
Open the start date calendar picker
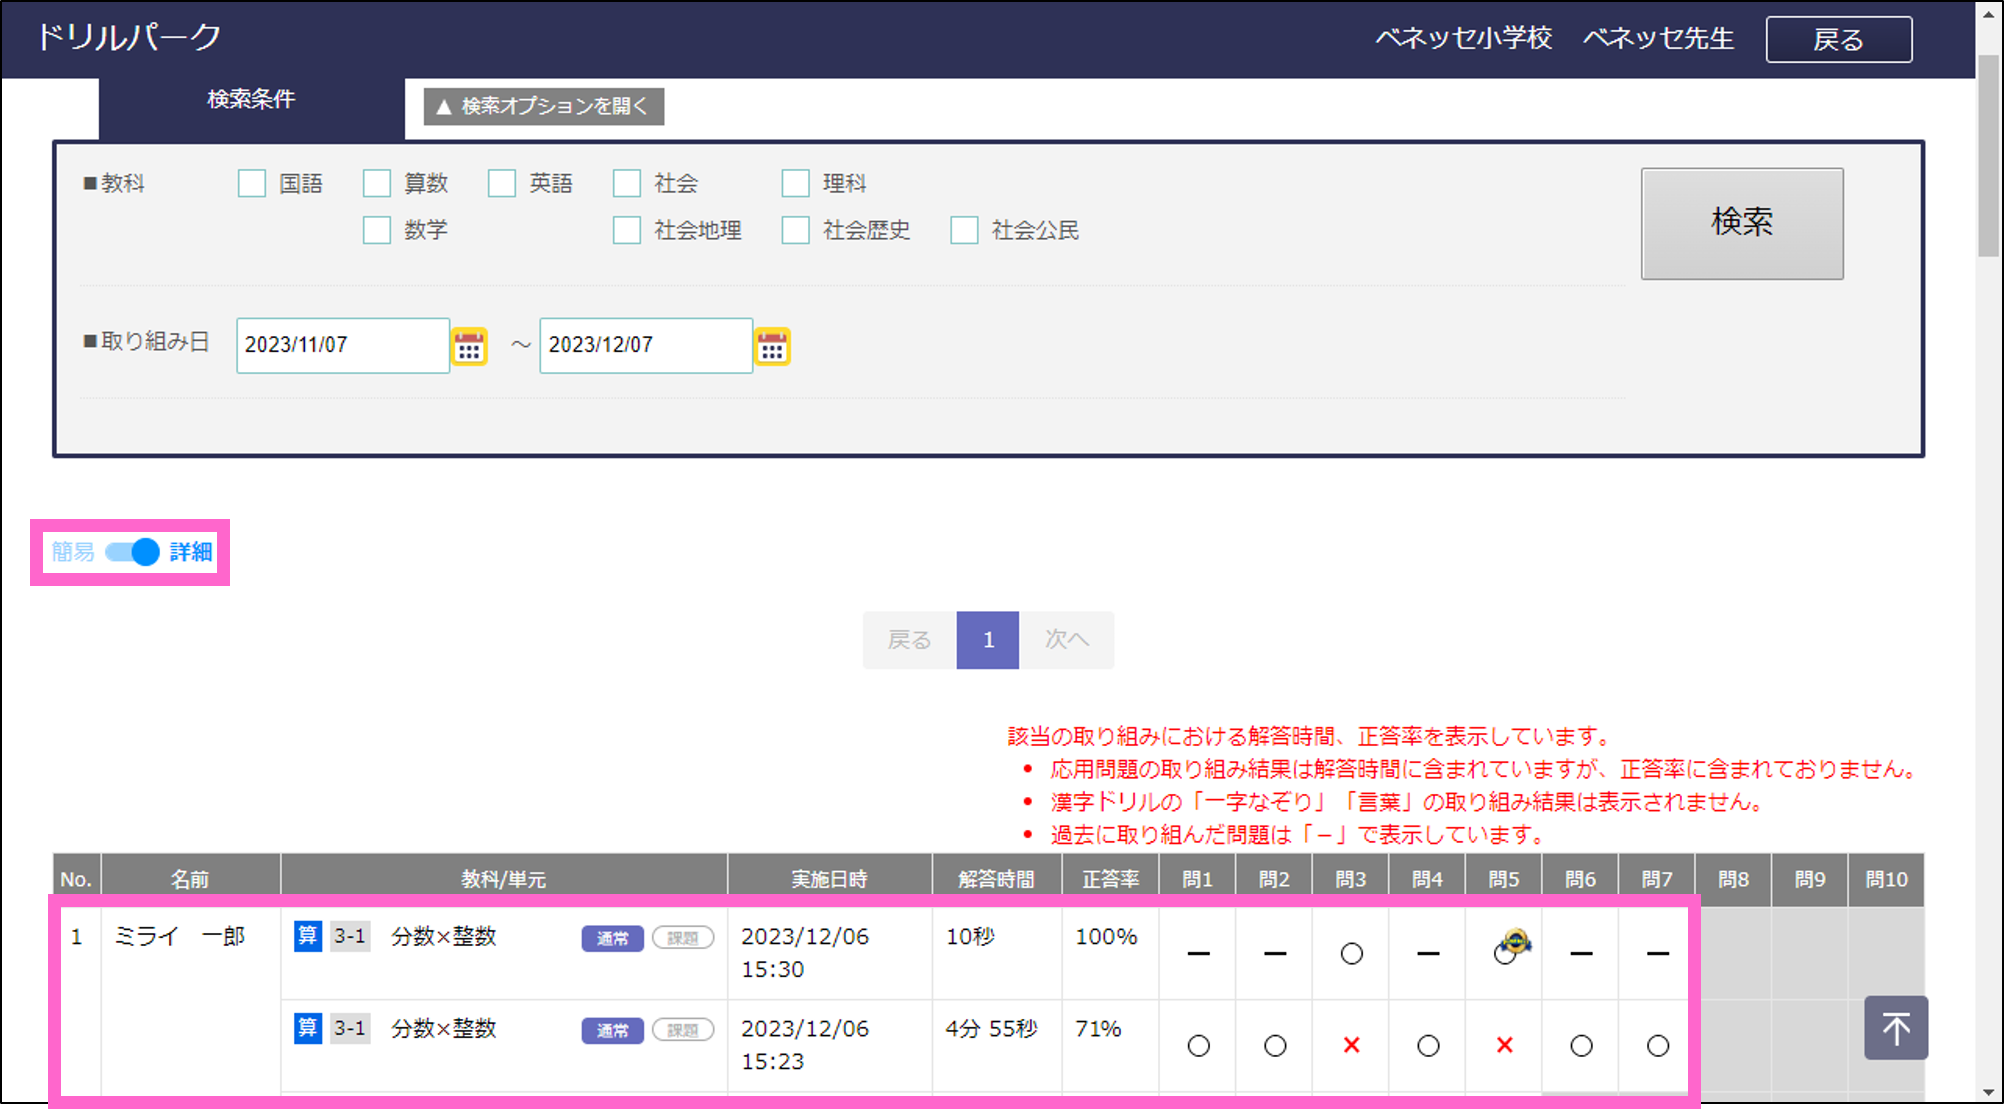(x=469, y=346)
